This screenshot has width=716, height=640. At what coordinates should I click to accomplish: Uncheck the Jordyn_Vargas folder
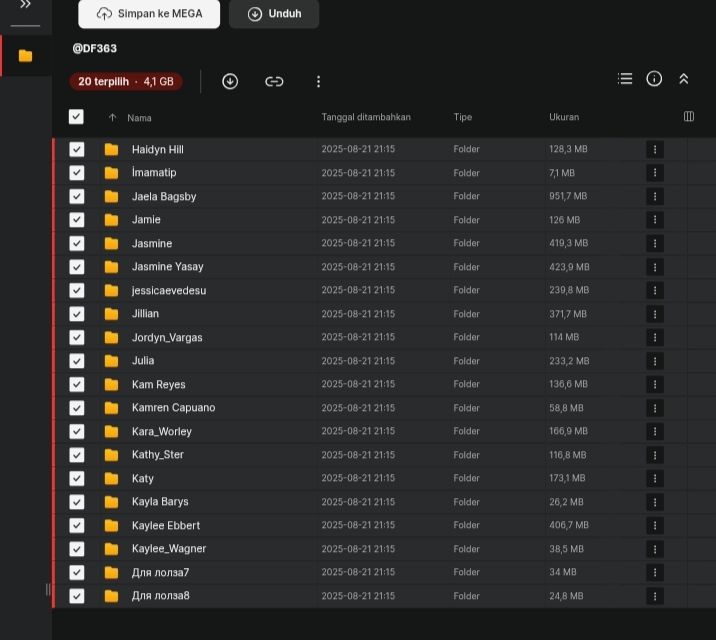77,337
